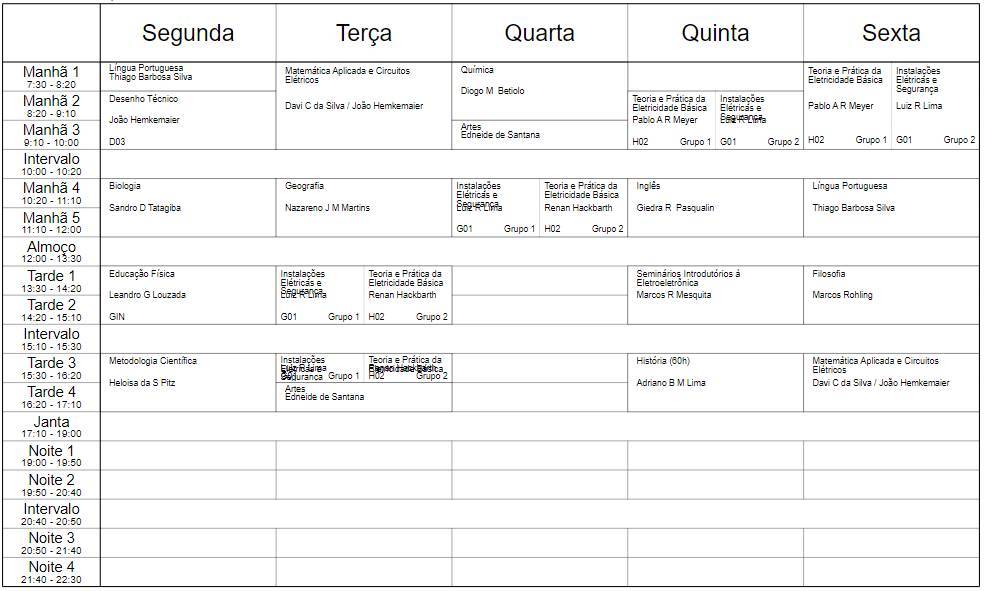This screenshot has width=984, height=591.
Task: Click the Sexta column header
Action: pyautogui.click(x=891, y=33)
